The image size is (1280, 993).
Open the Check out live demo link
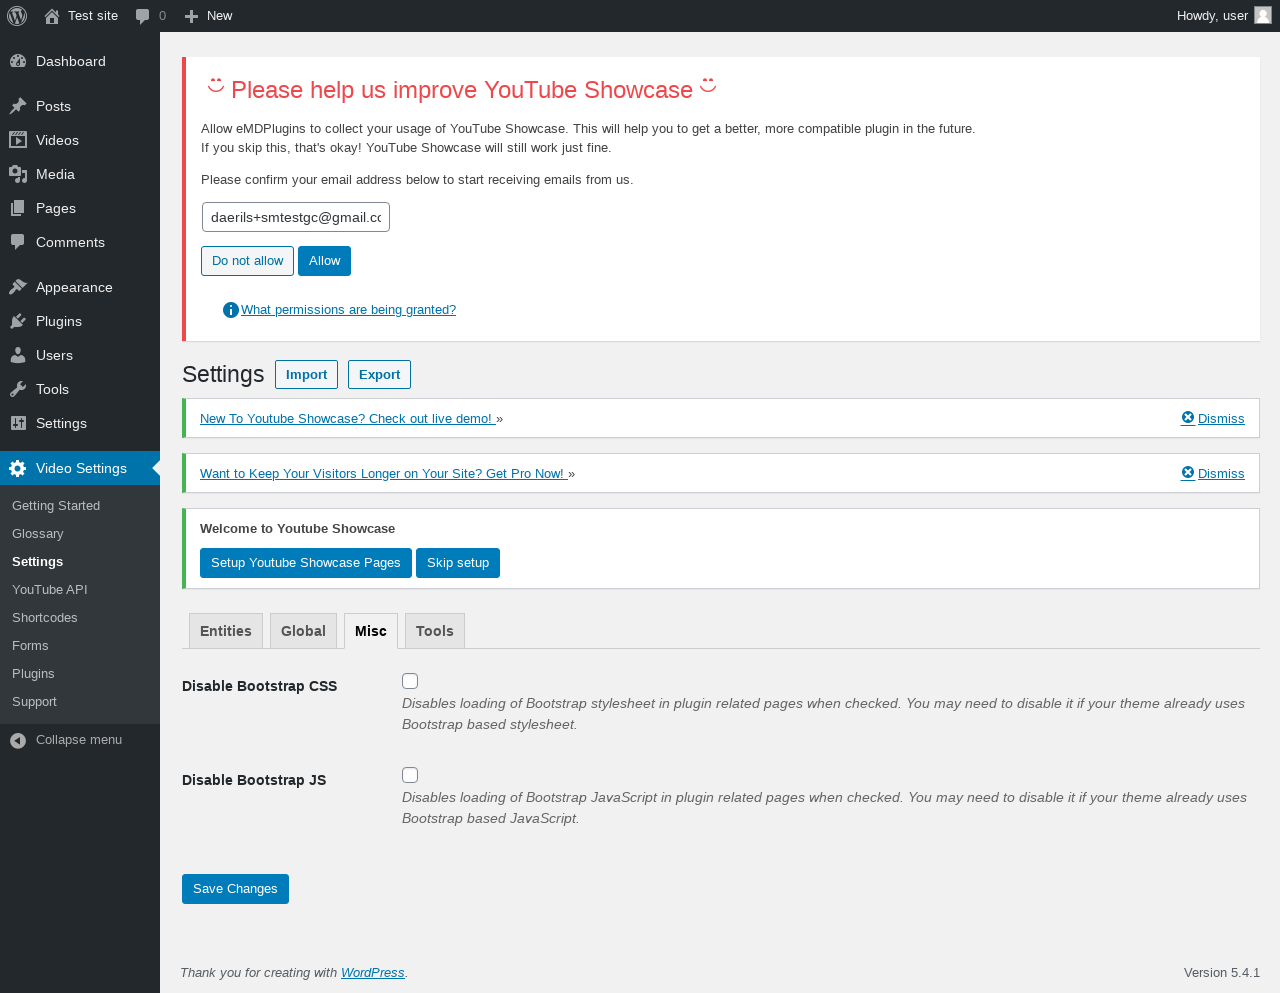(348, 419)
